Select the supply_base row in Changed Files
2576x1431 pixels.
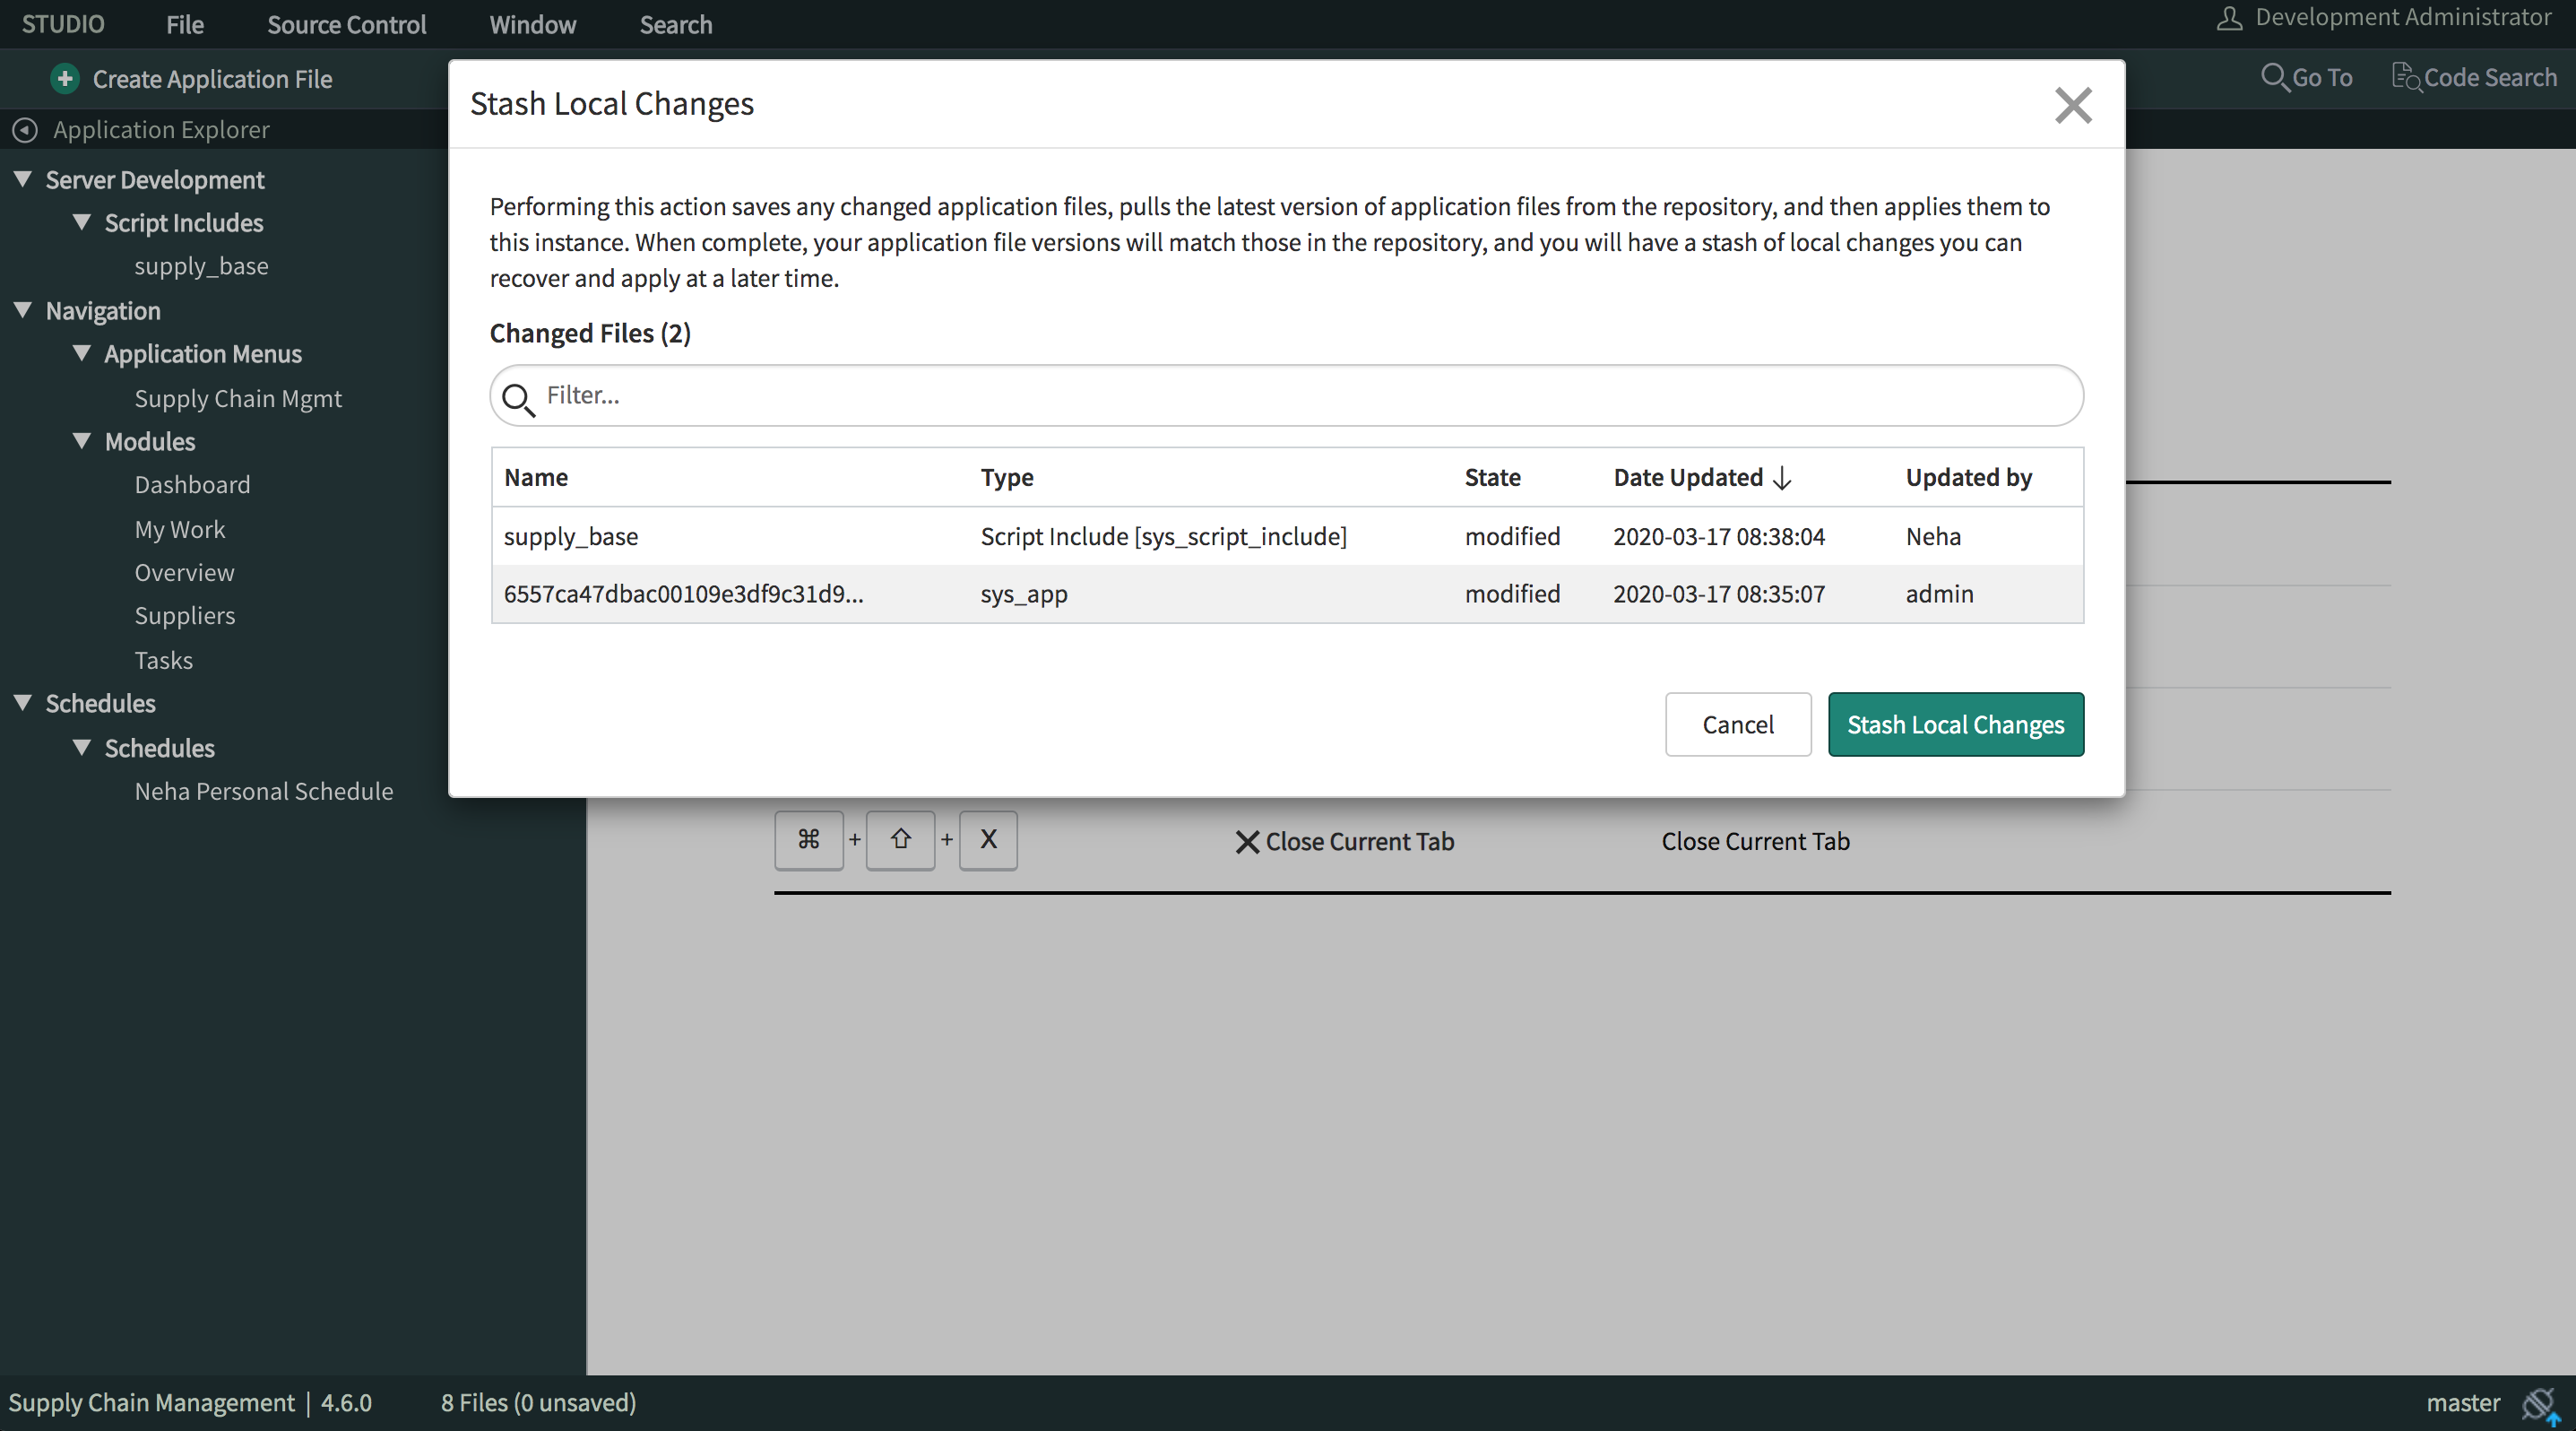[1287, 536]
